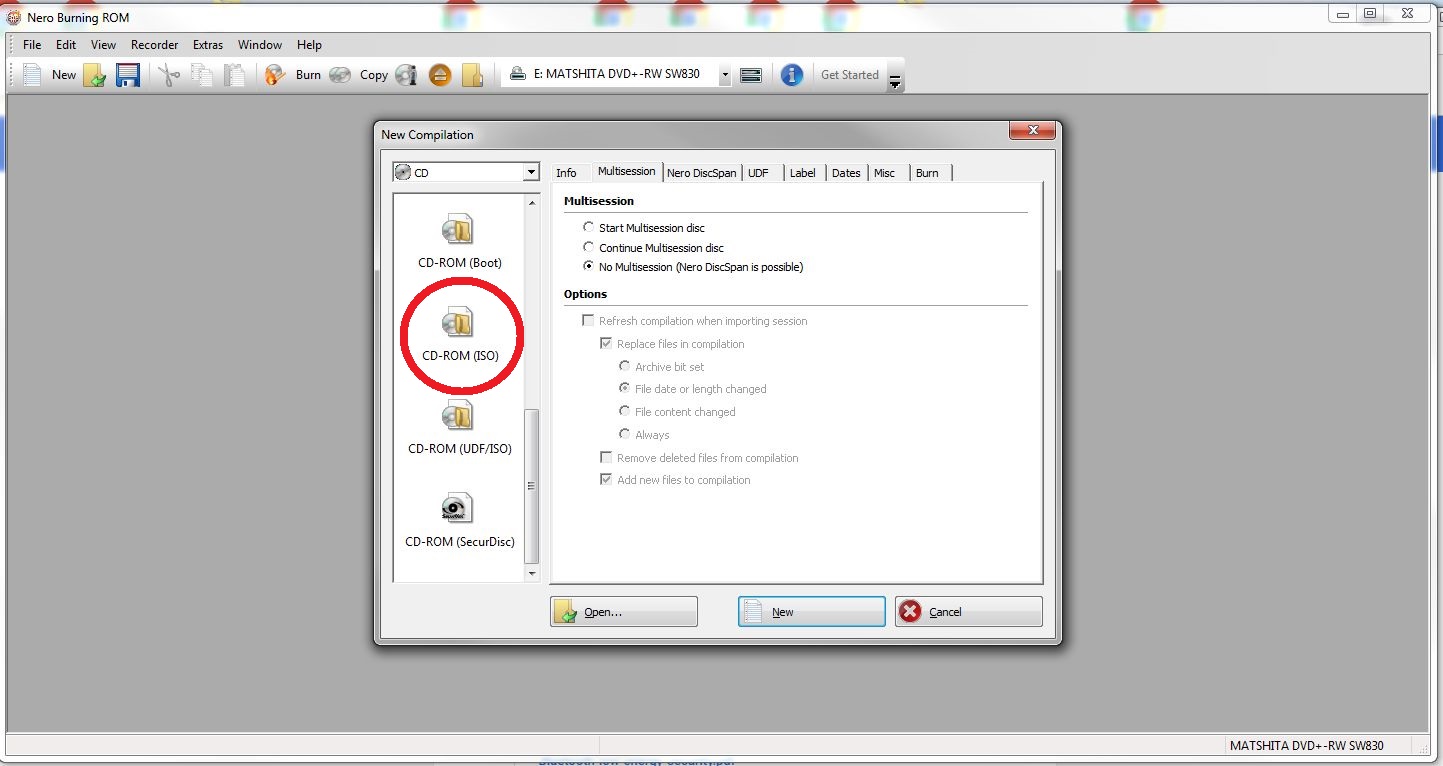Click the New text label in toolbar
This screenshot has height=766, width=1443.
(64, 75)
